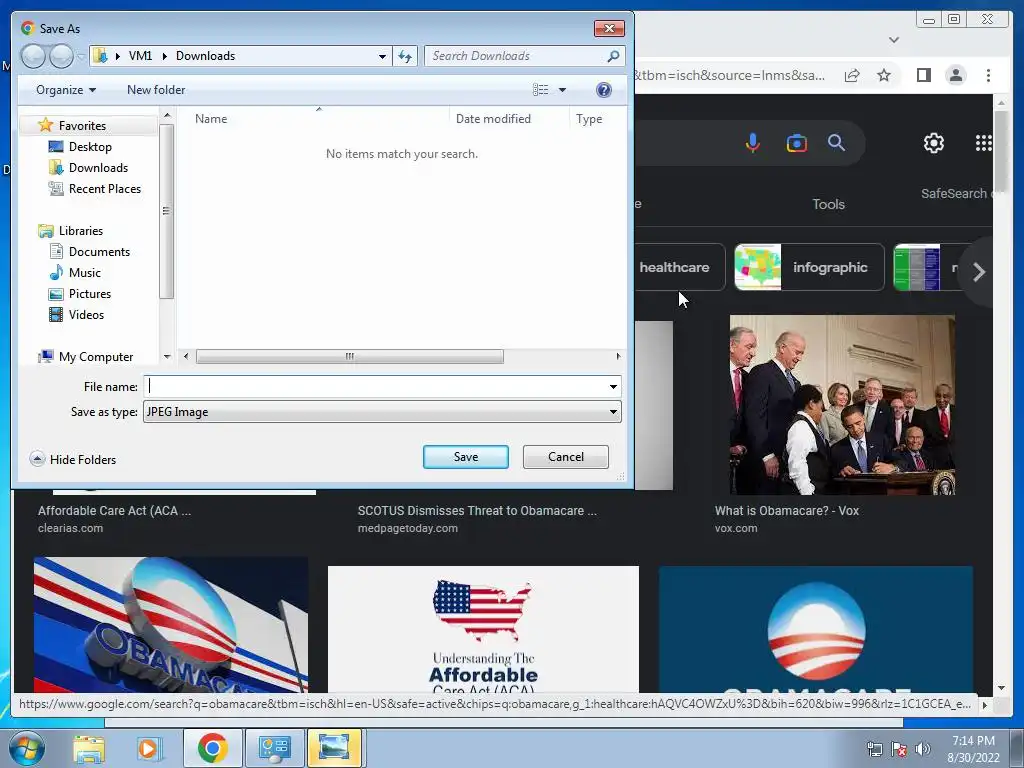Click the Google search magnifier icon

836,142
